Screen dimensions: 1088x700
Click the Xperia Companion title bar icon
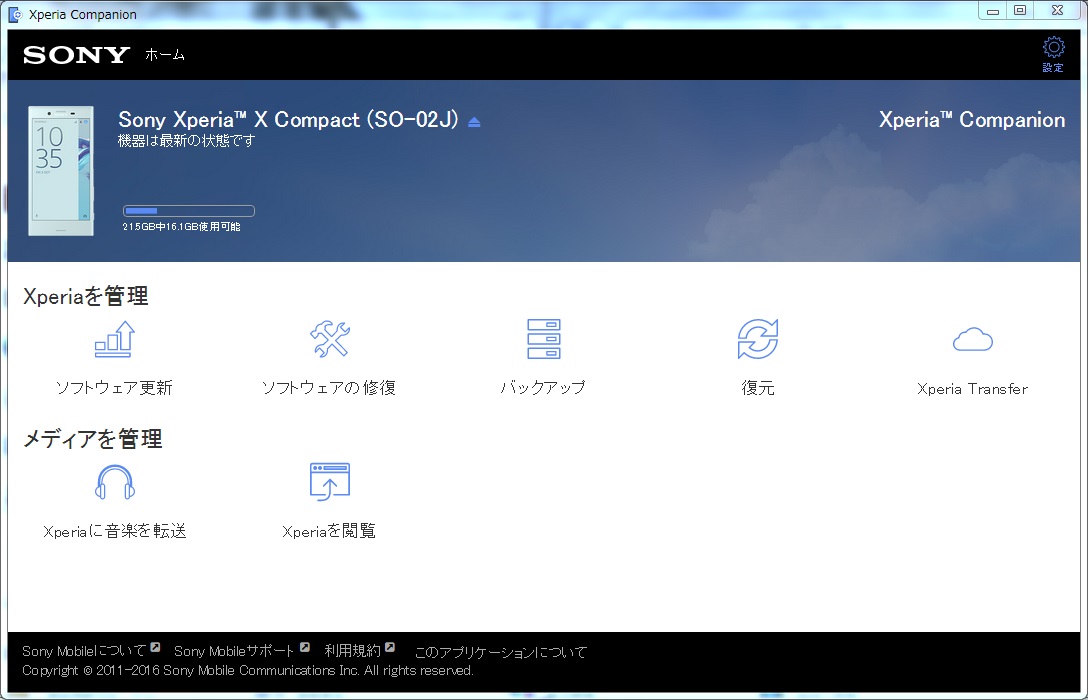15,14
